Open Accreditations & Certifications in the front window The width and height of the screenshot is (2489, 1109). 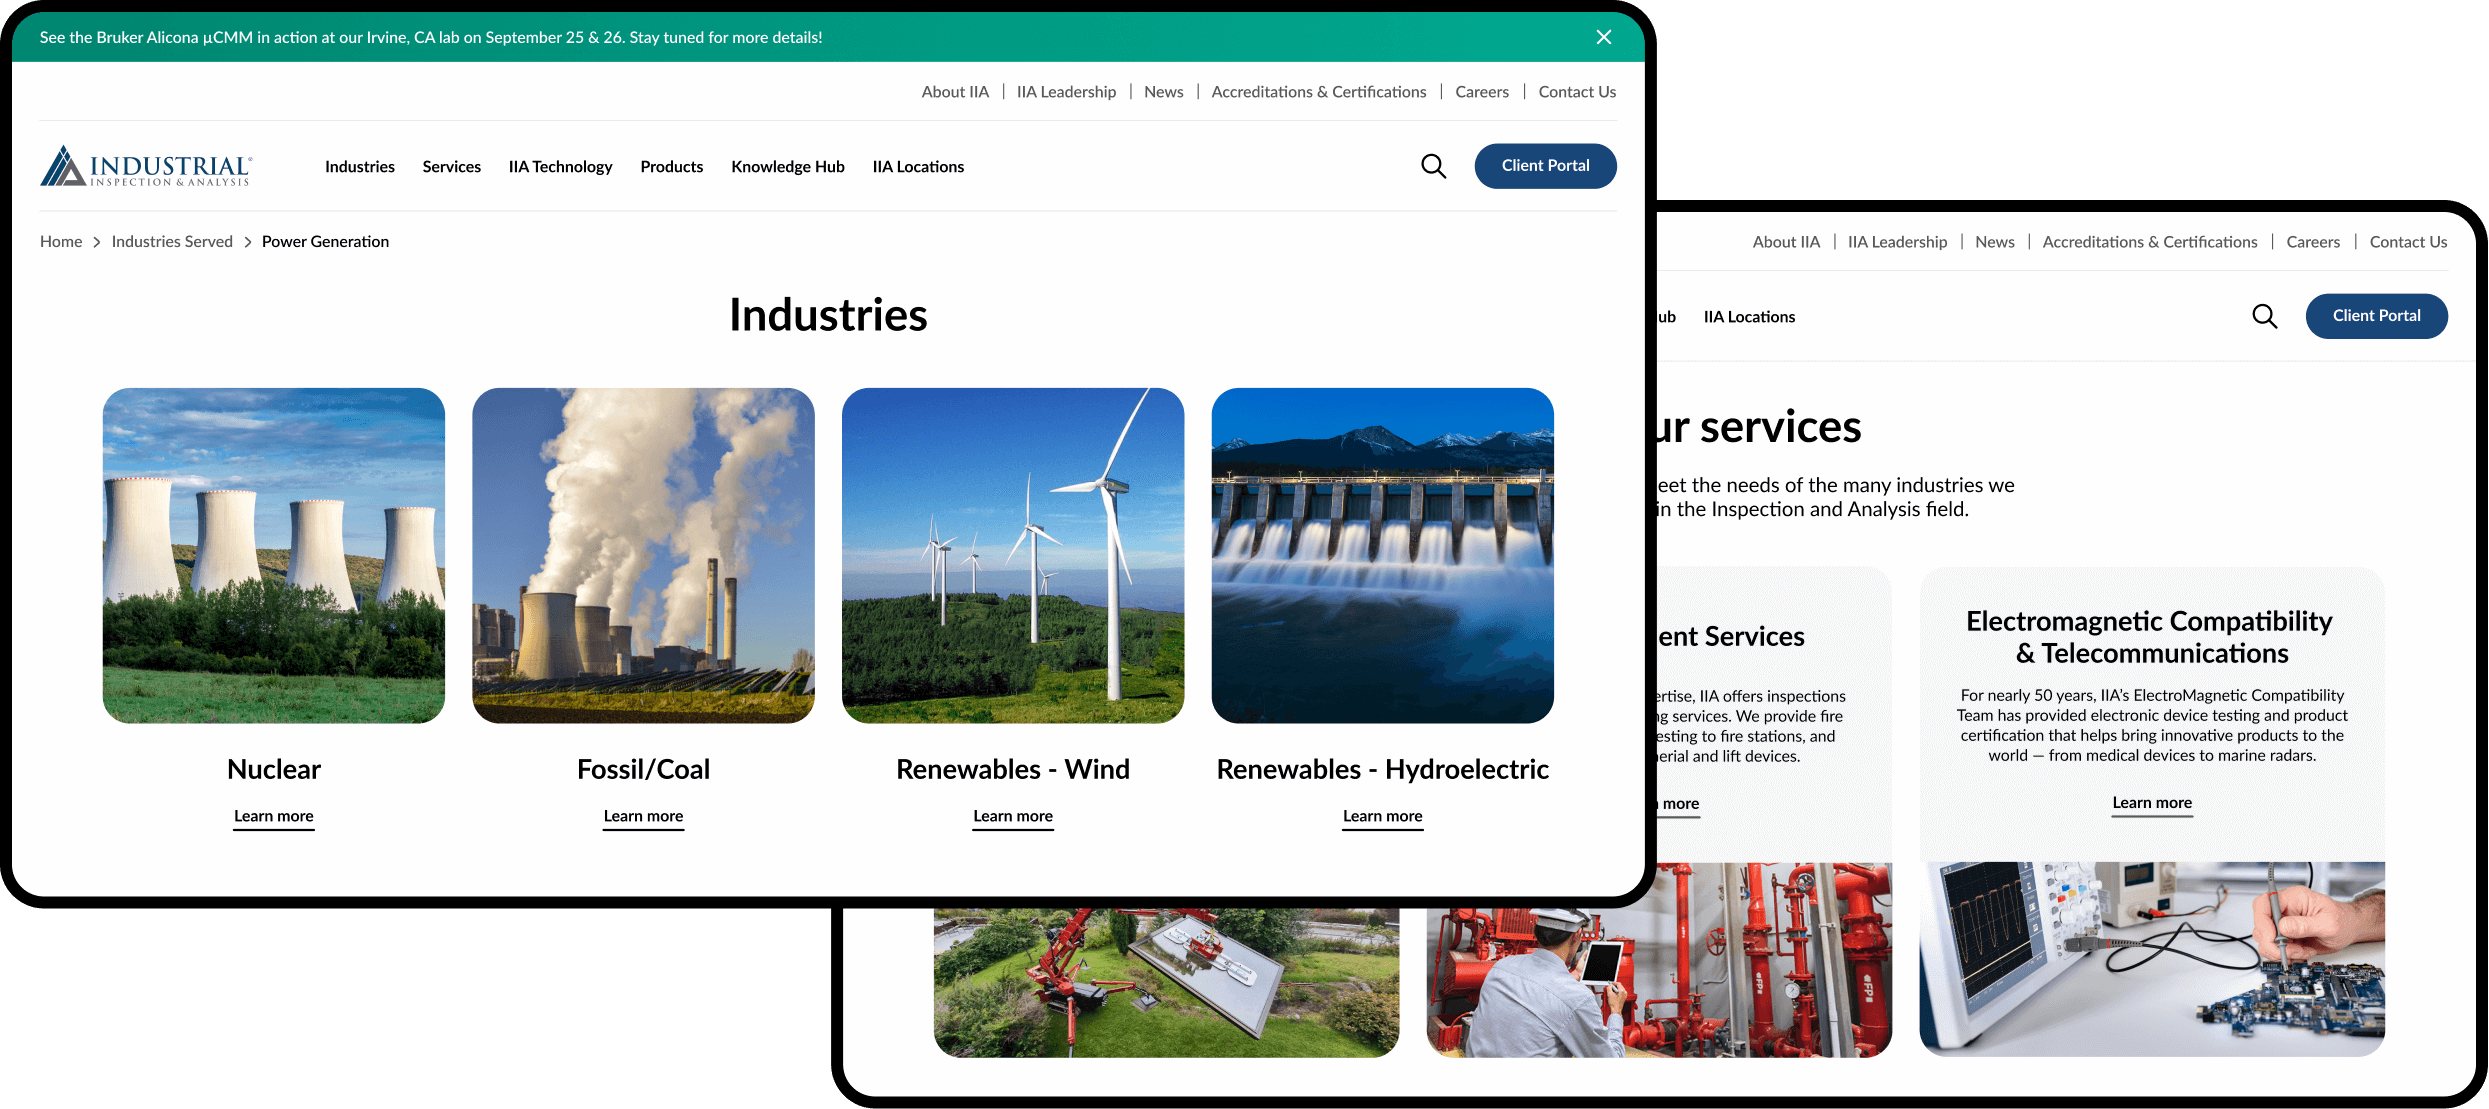tap(1319, 92)
